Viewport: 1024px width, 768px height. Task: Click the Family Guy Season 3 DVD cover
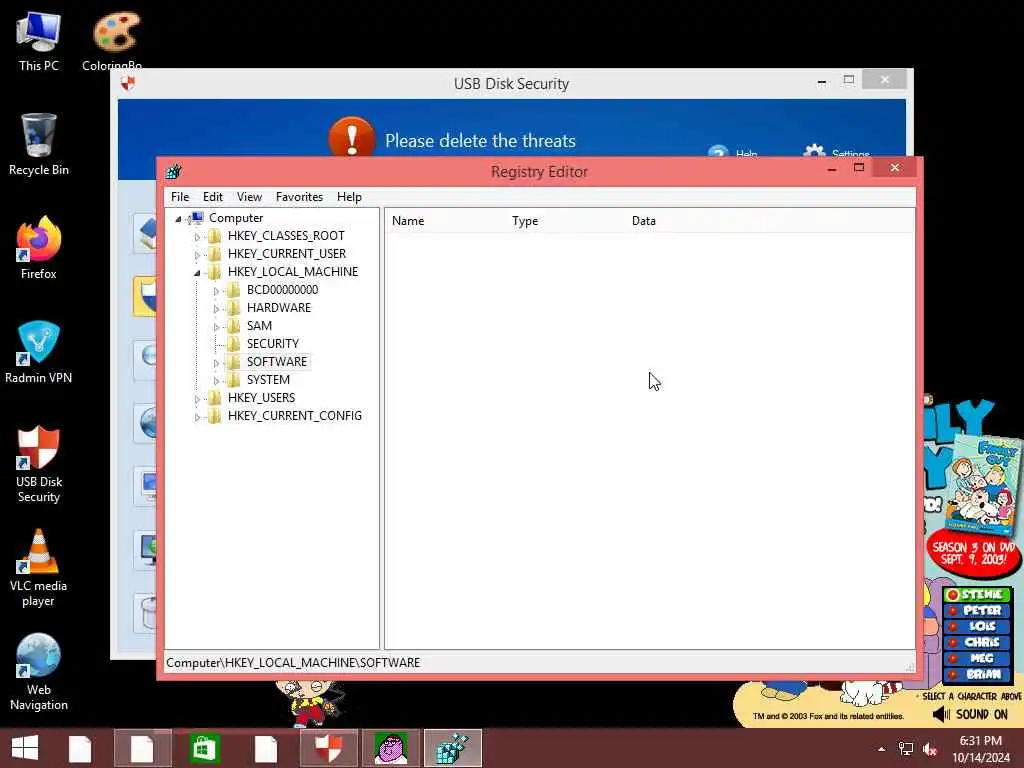coord(982,487)
